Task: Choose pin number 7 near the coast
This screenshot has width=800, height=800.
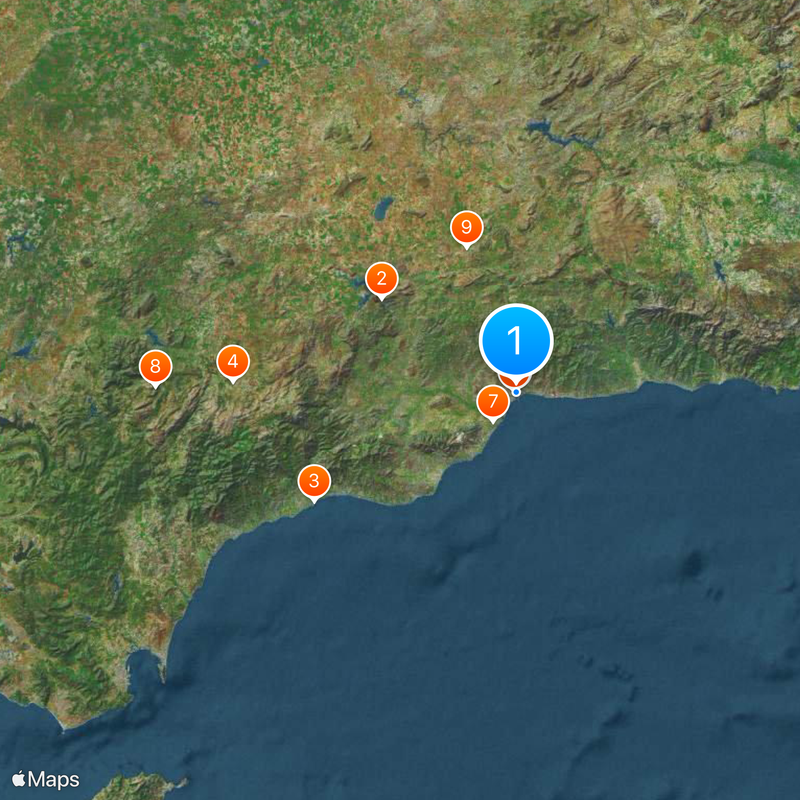Action: click(493, 402)
